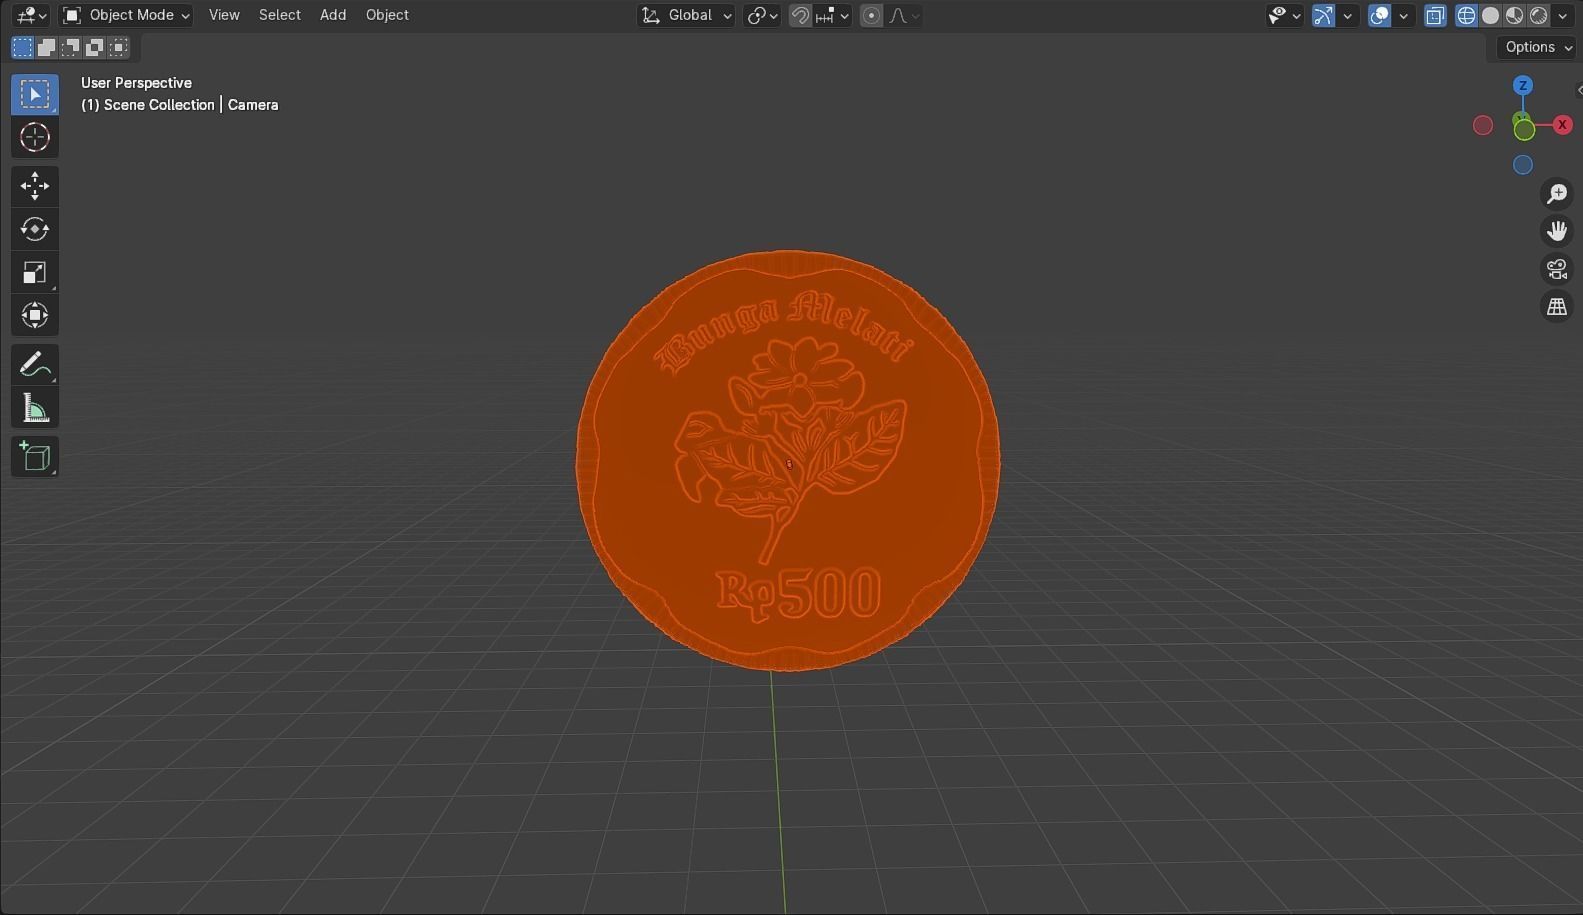Viewport: 1583px width, 915px height.
Task: Open the Object menu
Action: click(387, 15)
